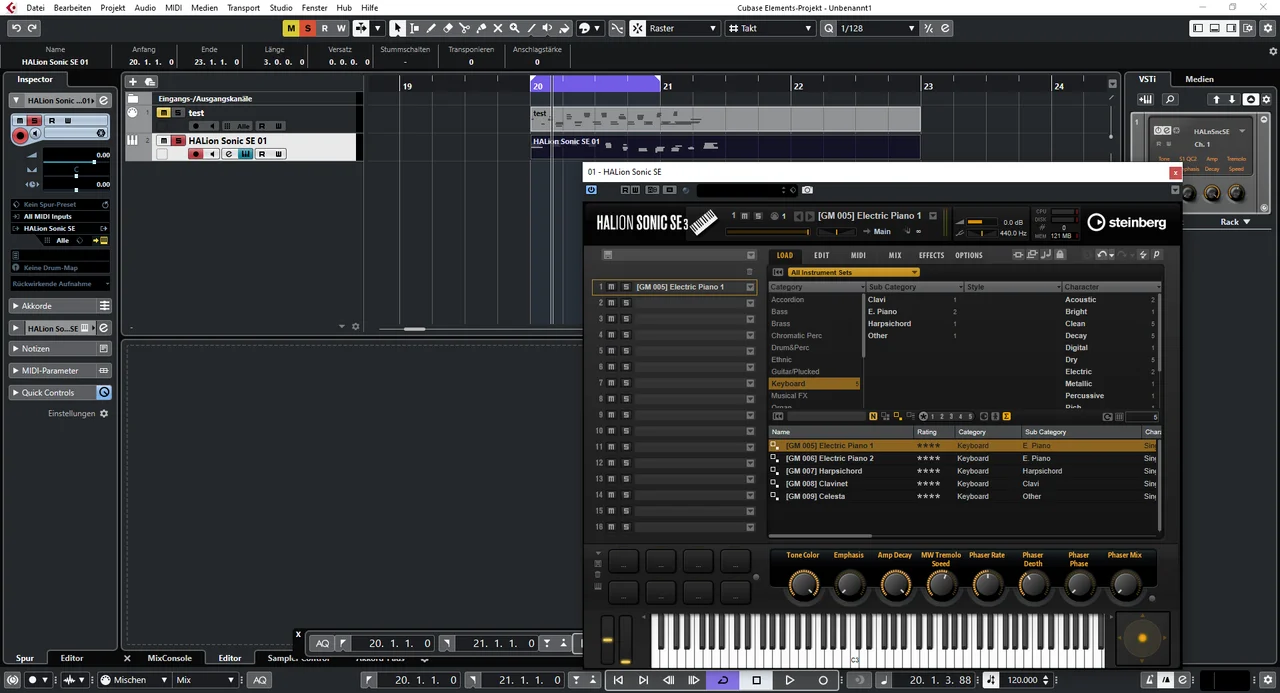The height and width of the screenshot is (693, 1280).
Task: Select the Erase tool
Action: (x=448, y=28)
